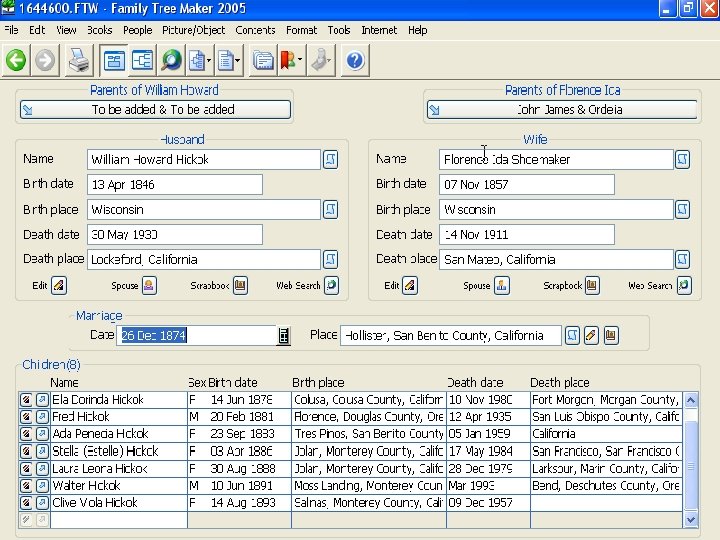Screen dimensions: 720x540
Task: Switch to Family View toolbar button
Action: click(x=115, y=61)
